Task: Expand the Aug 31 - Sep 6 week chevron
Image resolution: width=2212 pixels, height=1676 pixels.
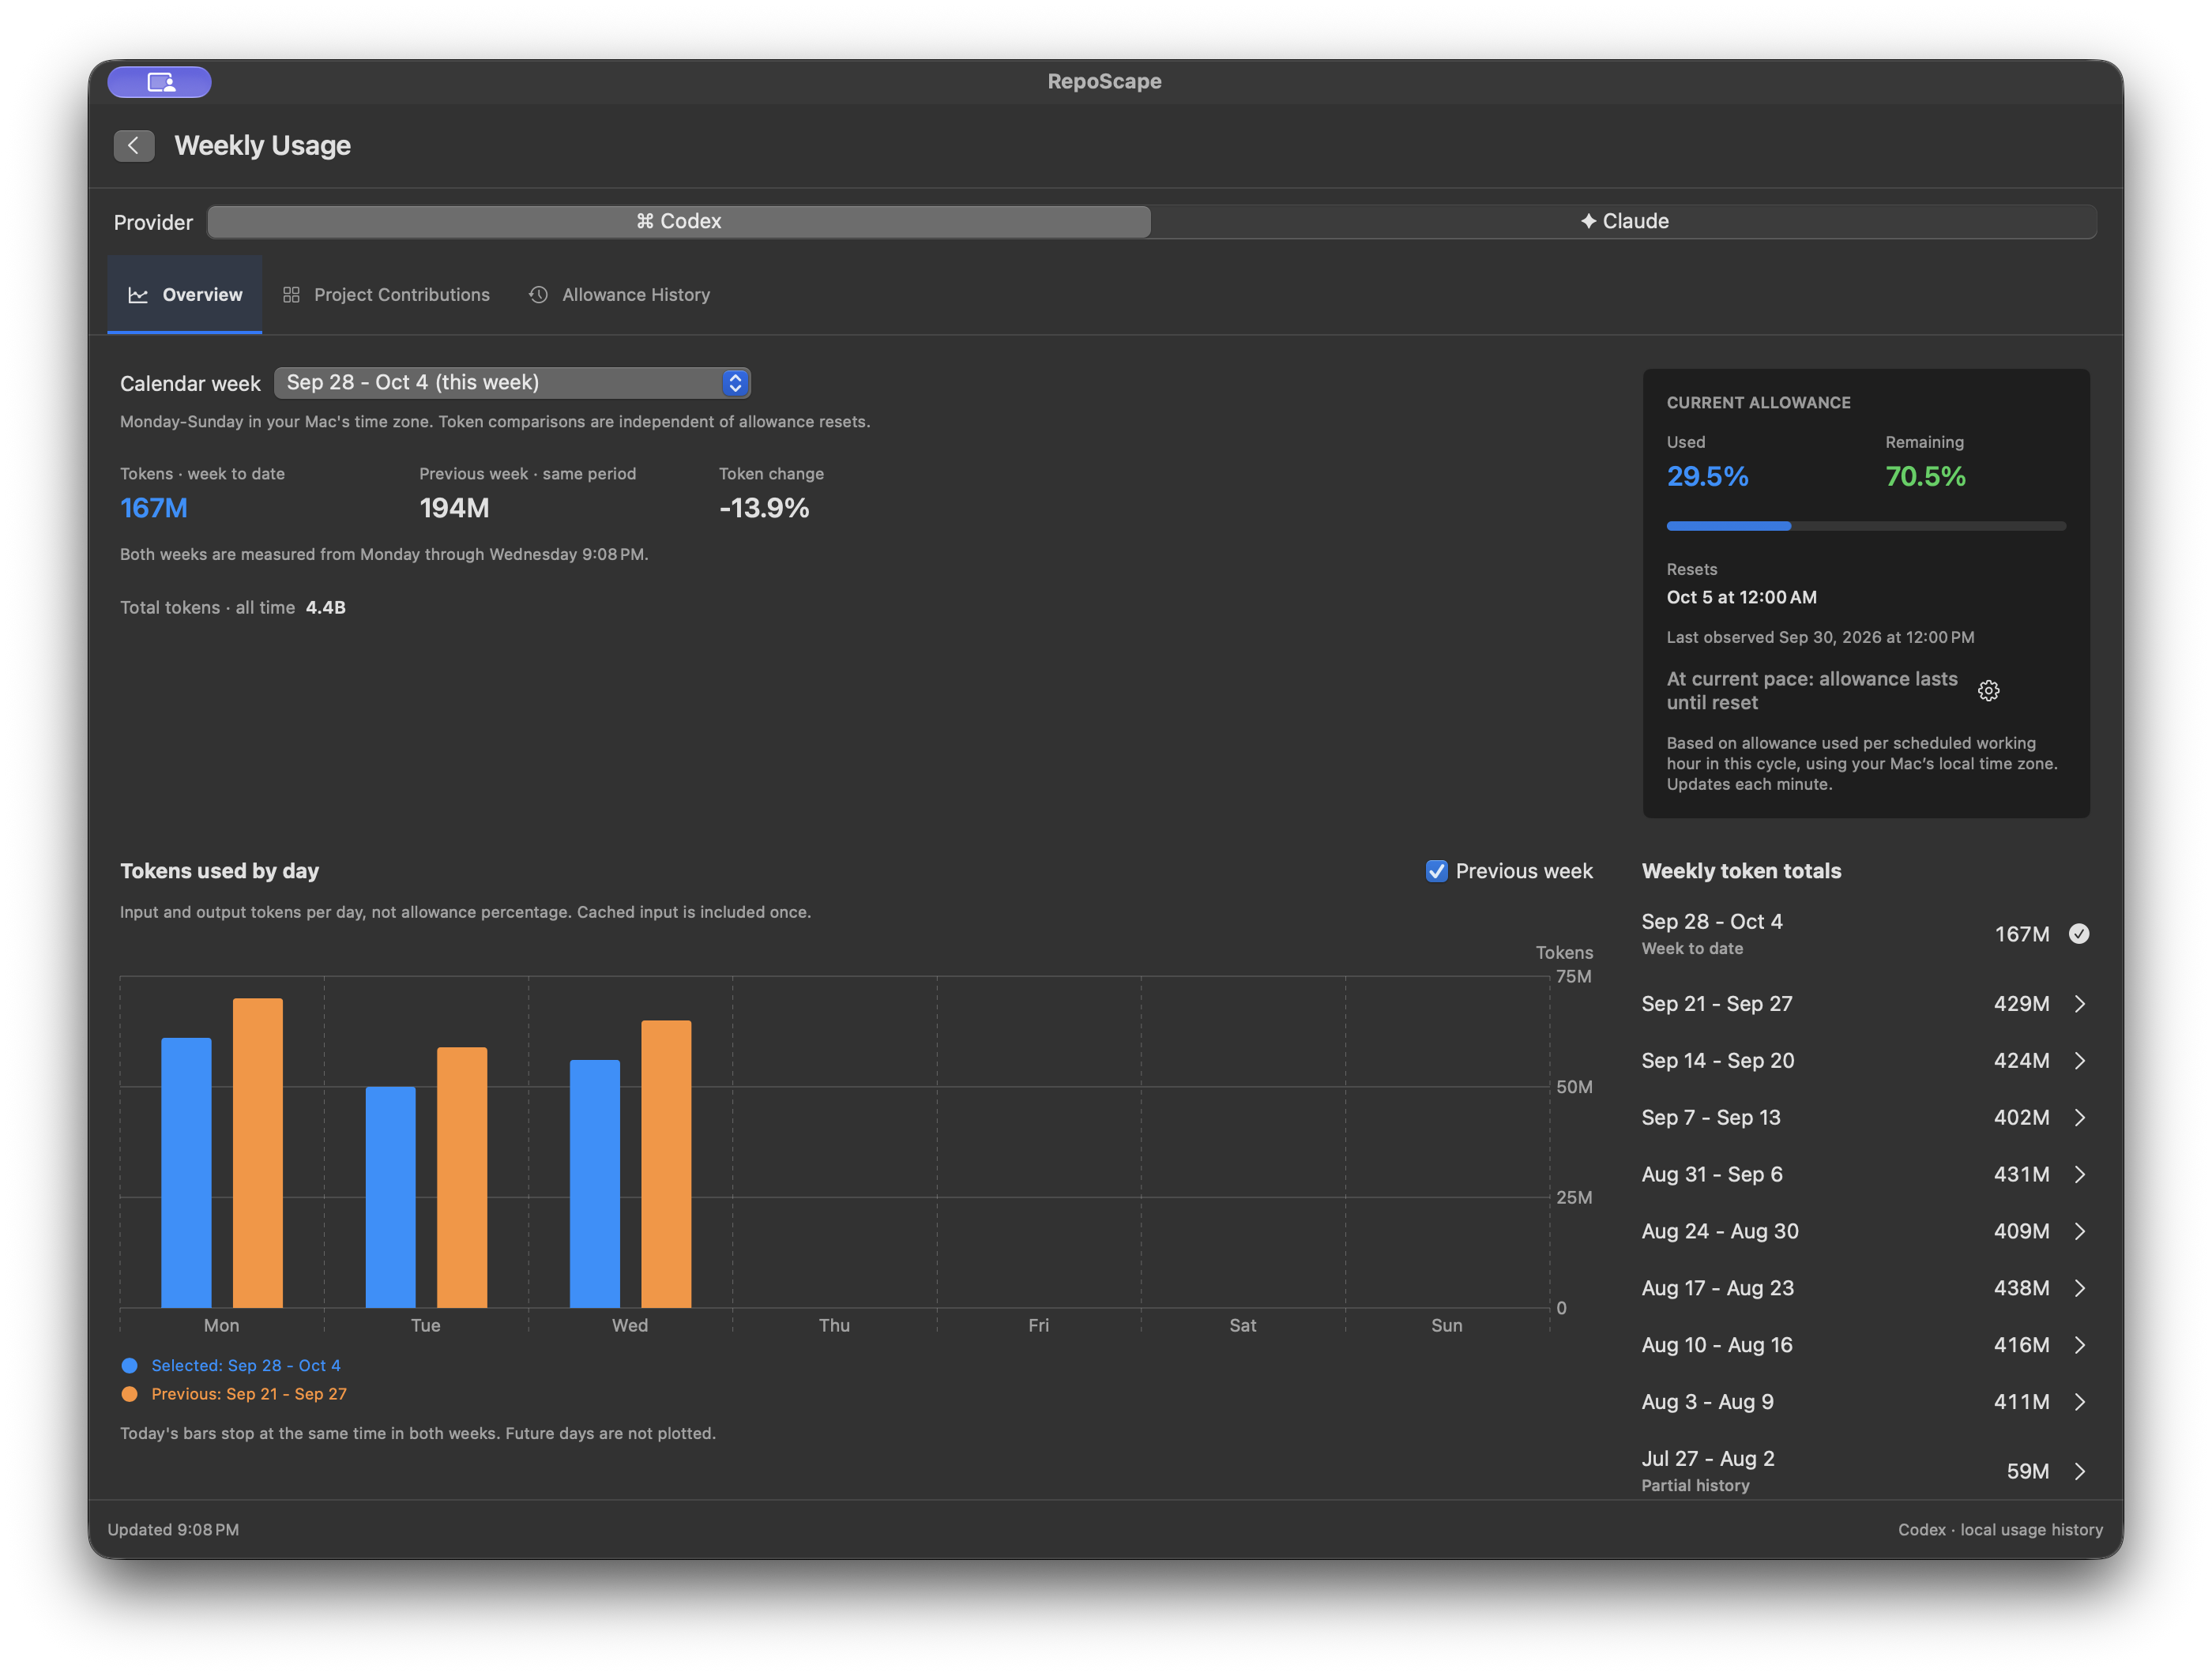Action: 2080,1175
